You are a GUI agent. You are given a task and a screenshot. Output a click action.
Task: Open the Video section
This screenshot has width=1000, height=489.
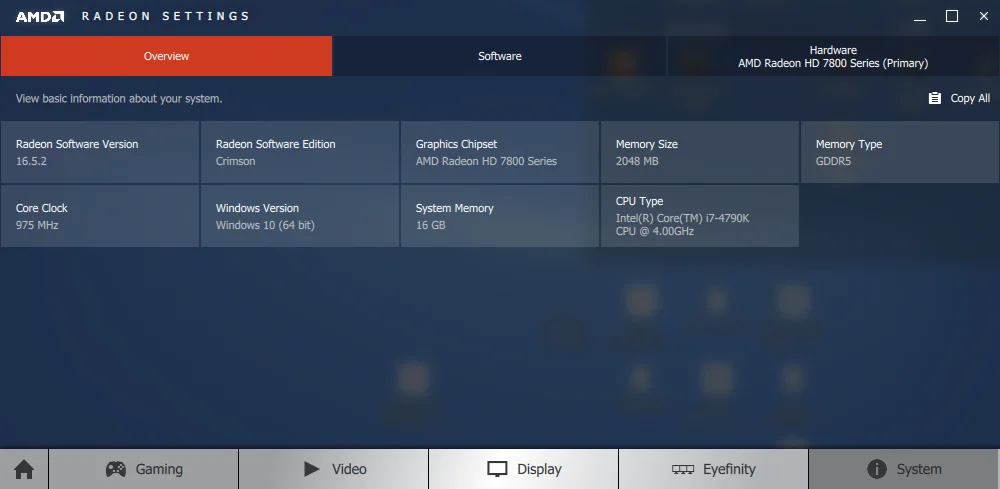coord(334,469)
